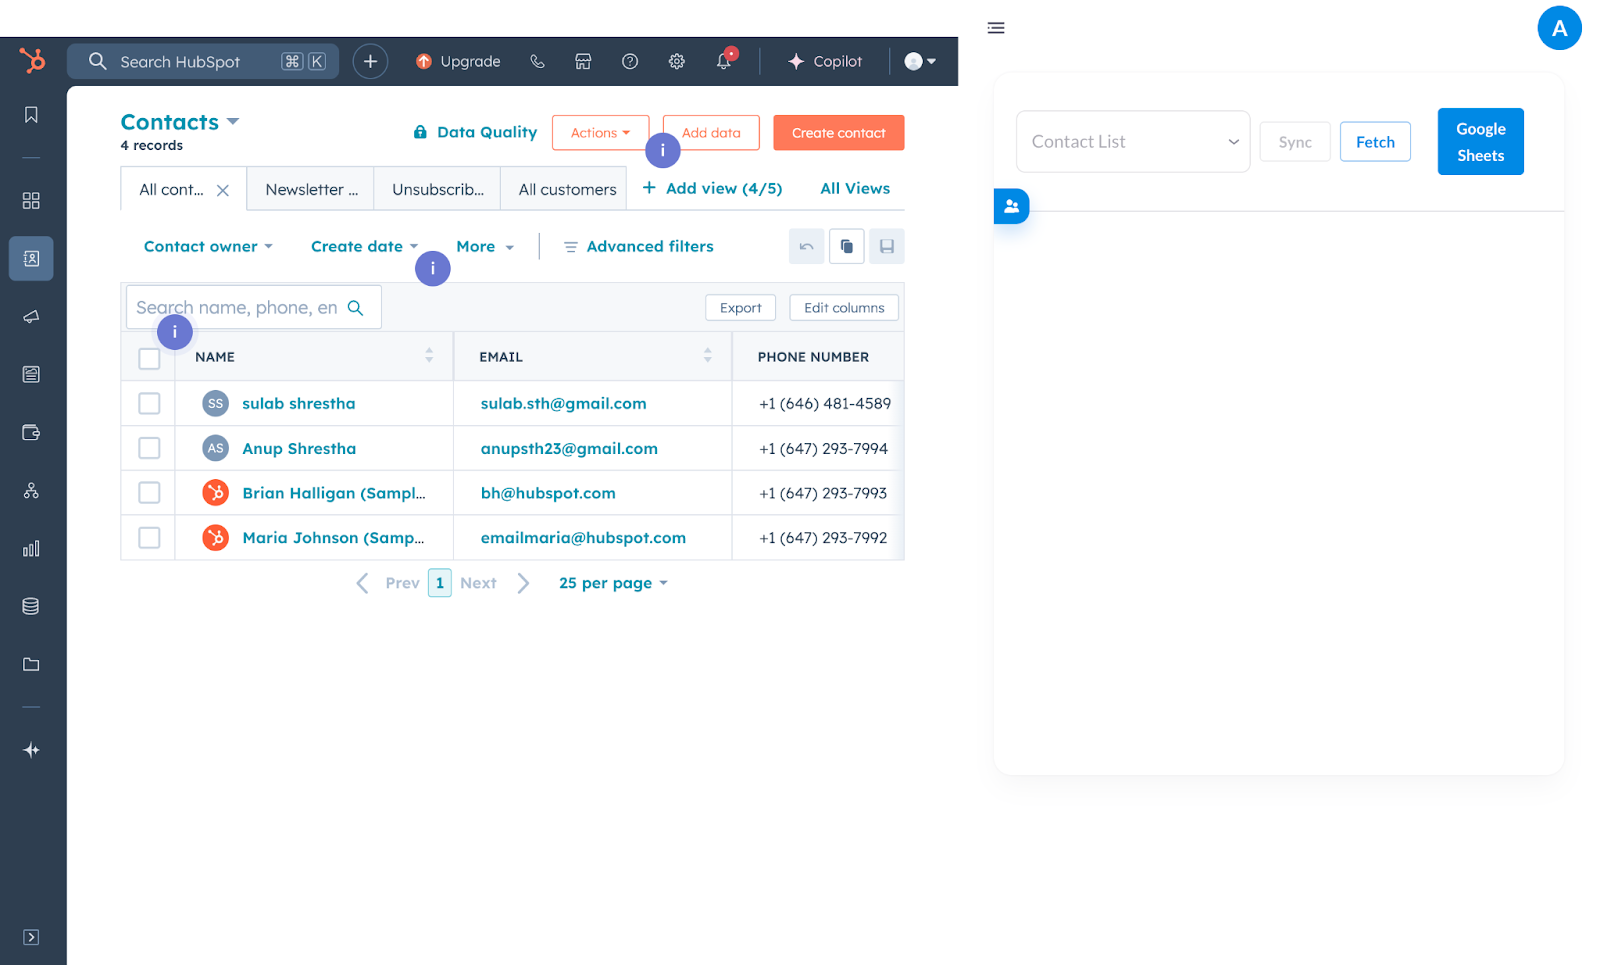Check the box for sulab shrestha

[149, 403]
